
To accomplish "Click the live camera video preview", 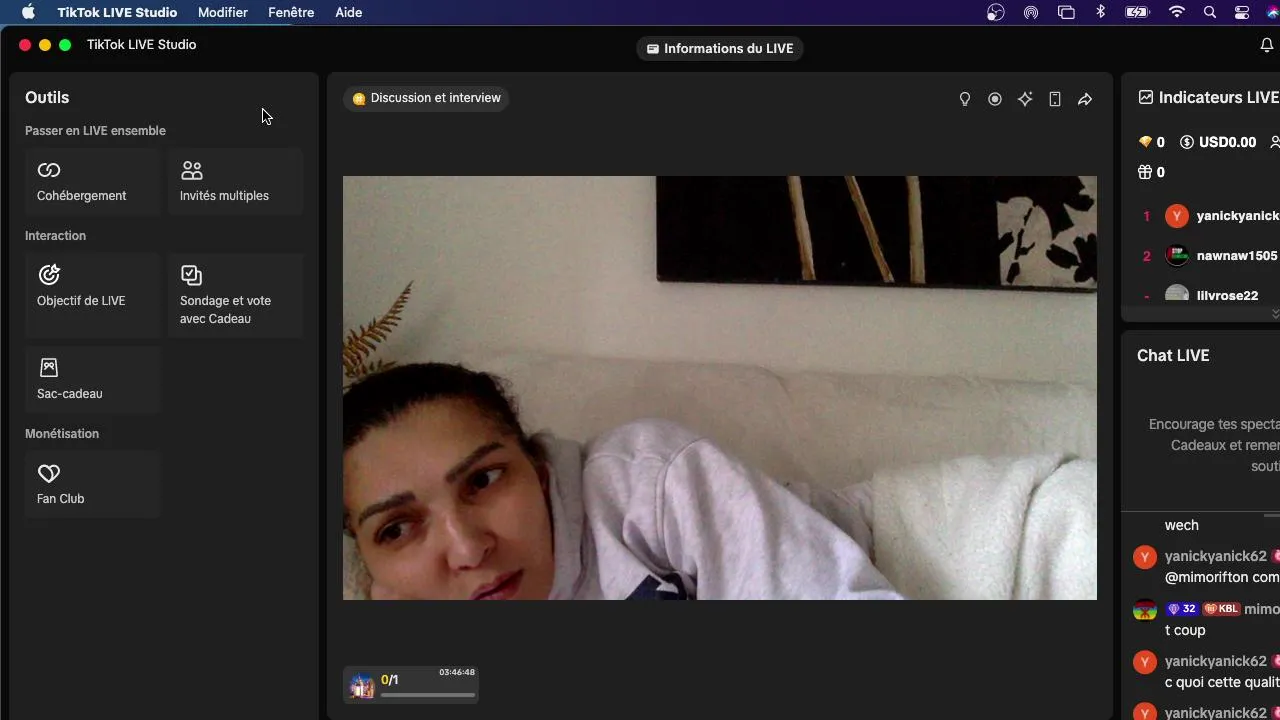I will click(720, 388).
